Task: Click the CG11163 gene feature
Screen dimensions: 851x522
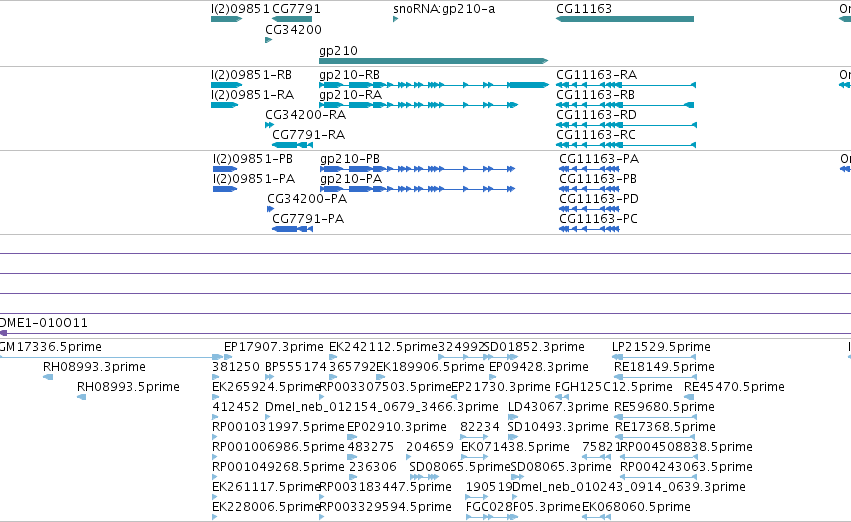Action: 625,19
